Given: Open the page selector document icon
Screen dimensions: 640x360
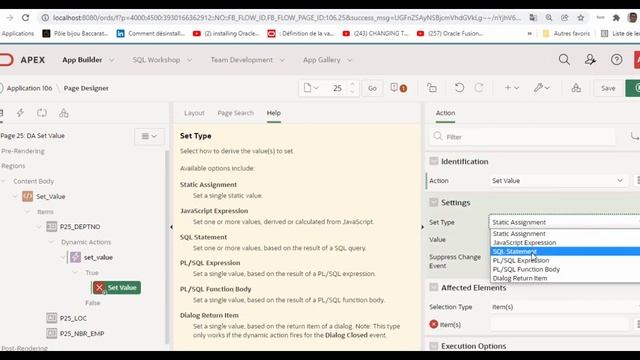Looking at the screenshot, I should click(311, 88).
